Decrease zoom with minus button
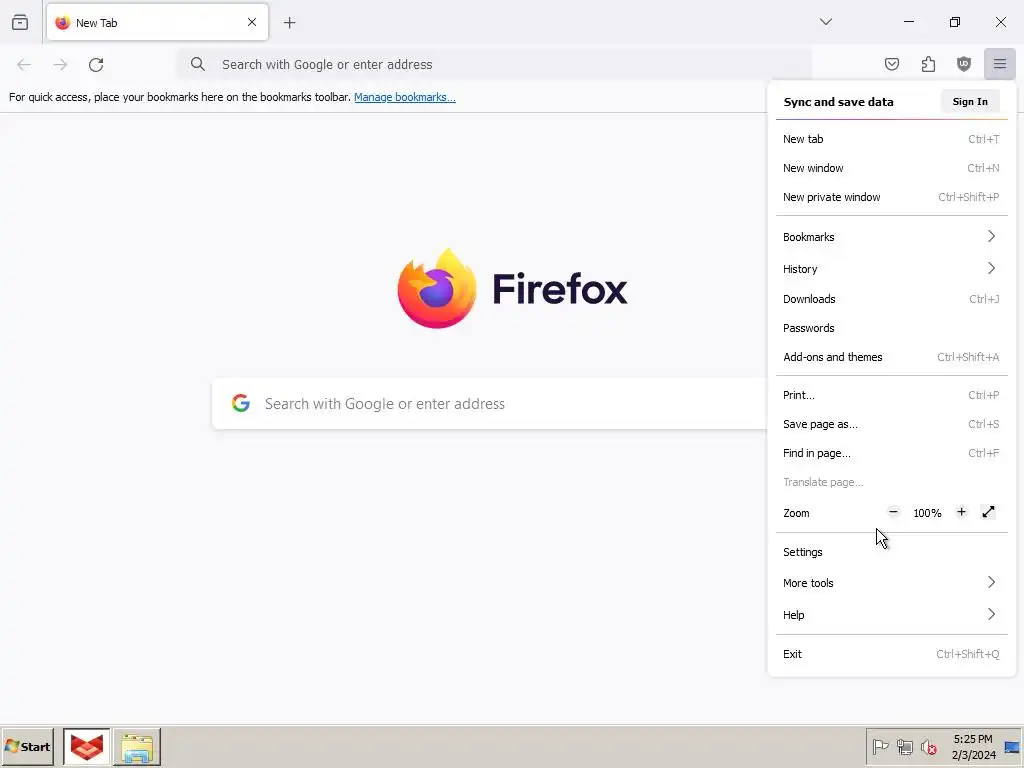The height and width of the screenshot is (768, 1024). [893, 513]
